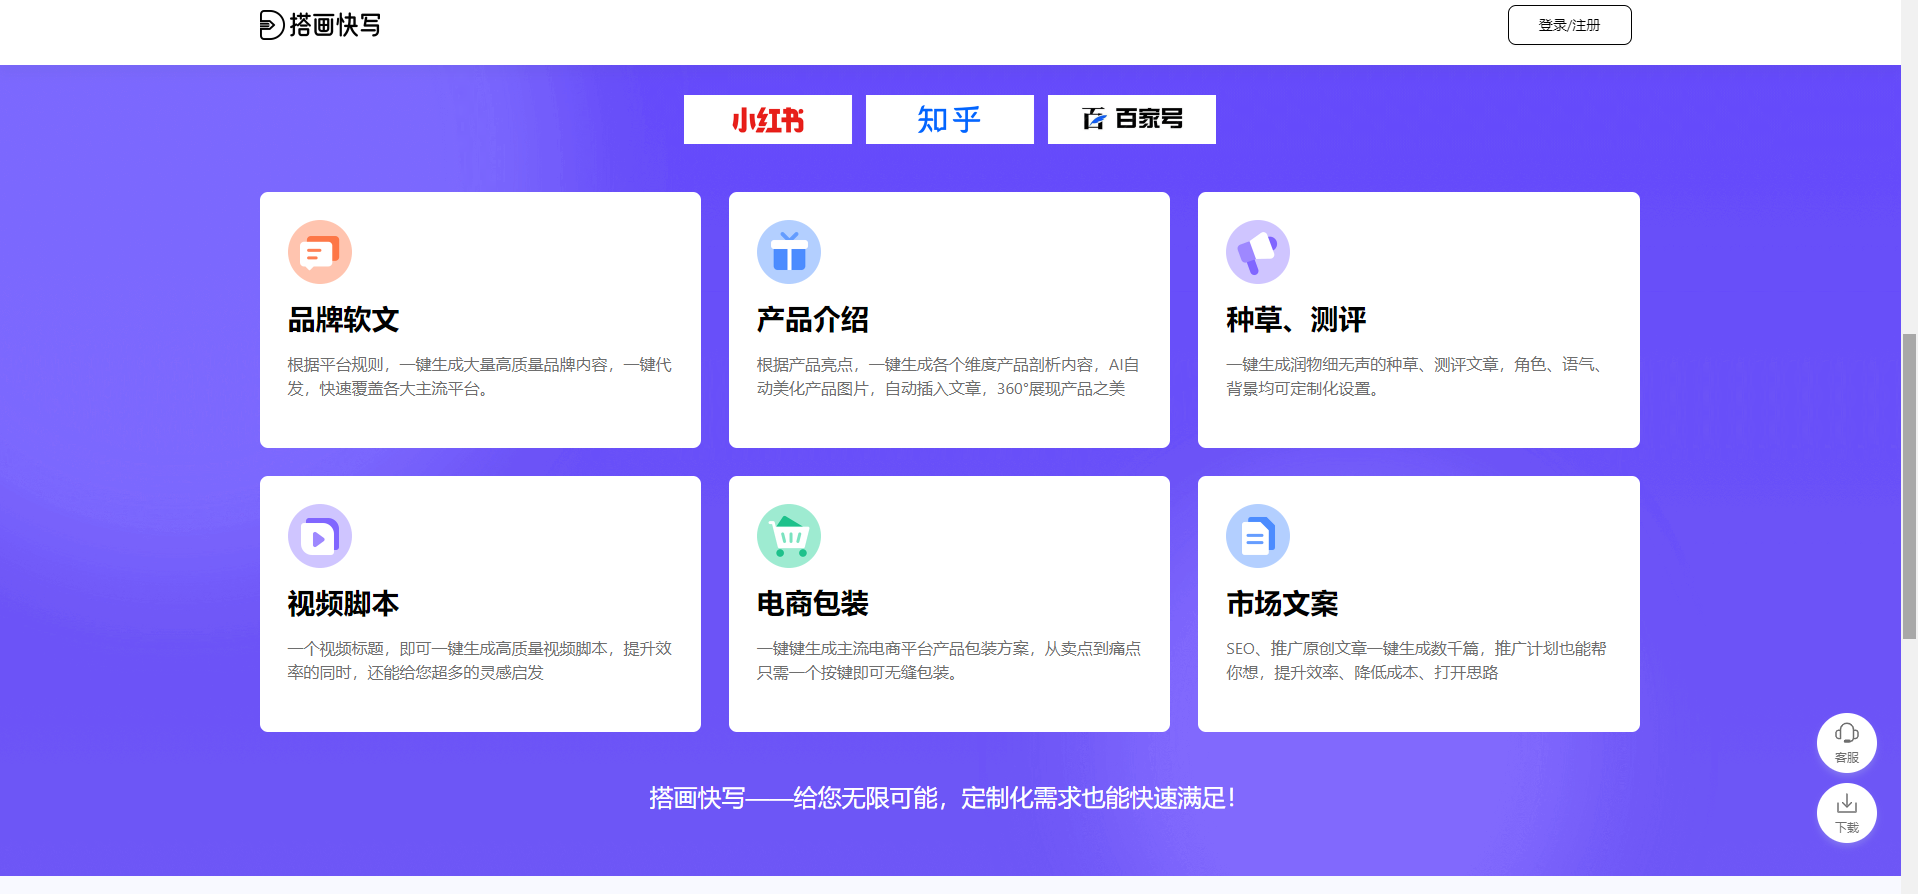Image resolution: width=1918 pixels, height=894 pixels.
Task: Select the 小红书 platform tab
Action: tap(768, 120)
